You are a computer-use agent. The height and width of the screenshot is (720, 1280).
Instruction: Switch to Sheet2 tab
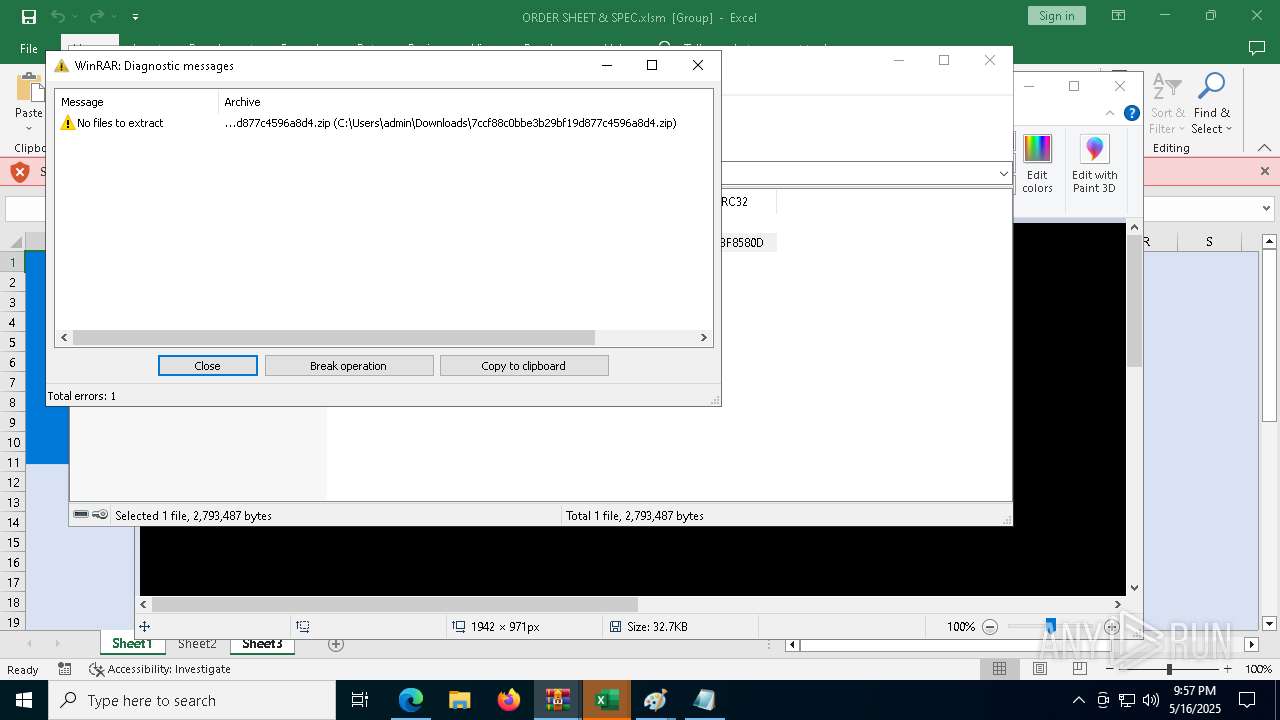[x=197, y=644]
